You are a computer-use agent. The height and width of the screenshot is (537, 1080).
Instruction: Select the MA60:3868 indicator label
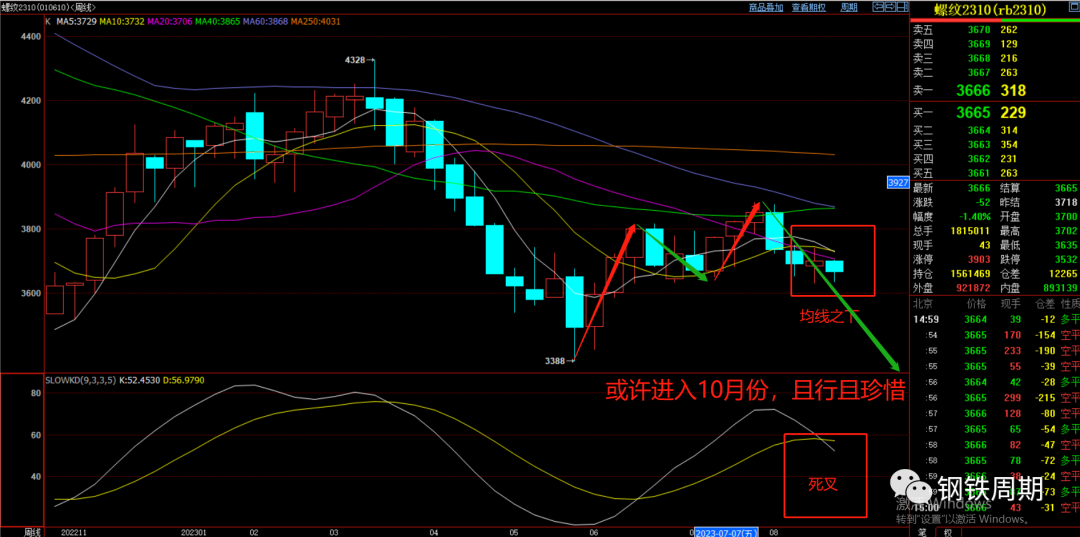tap(266, 21)
